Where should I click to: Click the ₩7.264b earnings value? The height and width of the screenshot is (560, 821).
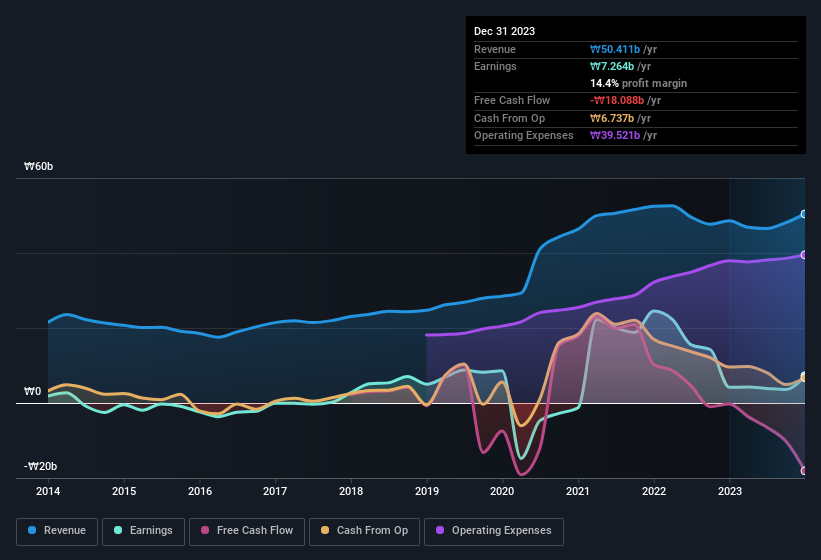point(612,66)
